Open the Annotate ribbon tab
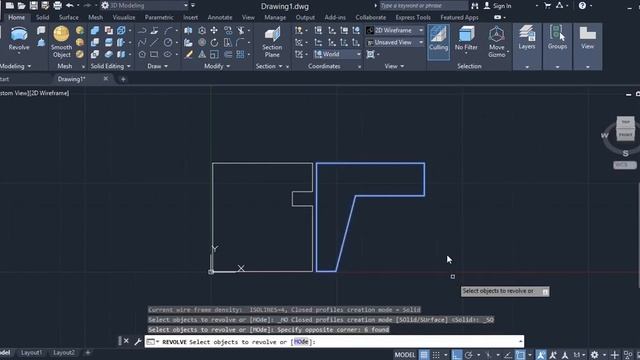Image resolution: width=640 pixels, height=360 pixels. tap(220, 18)
